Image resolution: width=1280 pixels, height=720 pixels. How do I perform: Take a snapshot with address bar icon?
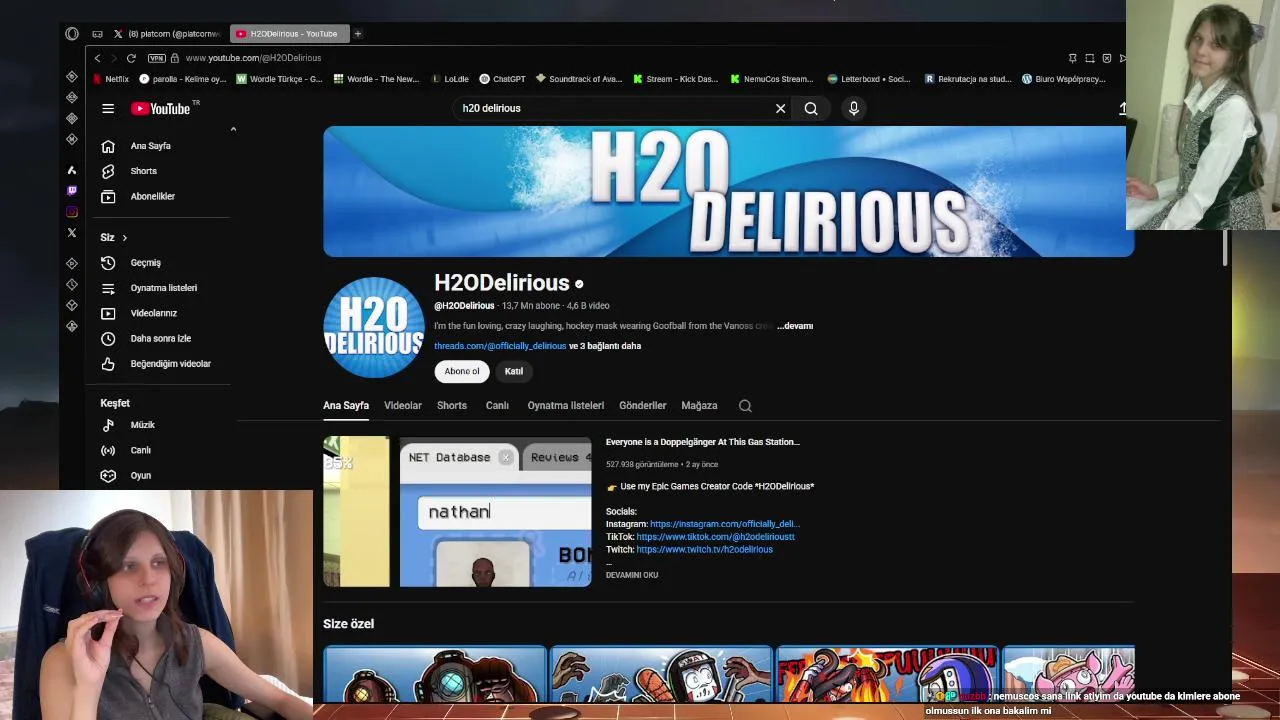click(1090, 58)
